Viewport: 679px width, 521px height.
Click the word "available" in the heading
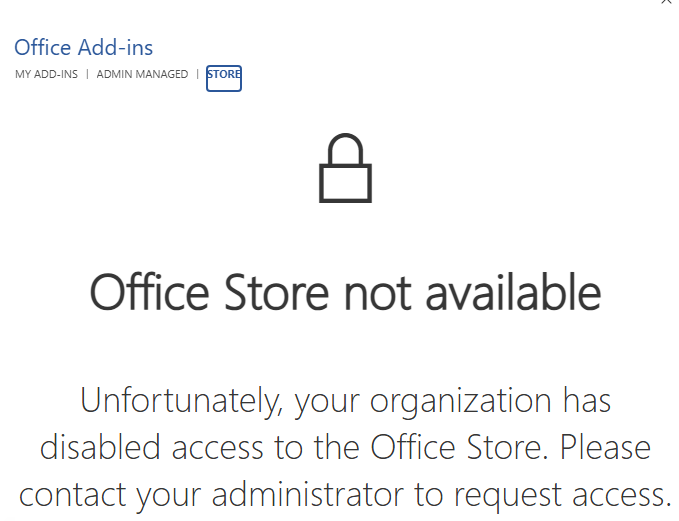[x=514, y=292]
